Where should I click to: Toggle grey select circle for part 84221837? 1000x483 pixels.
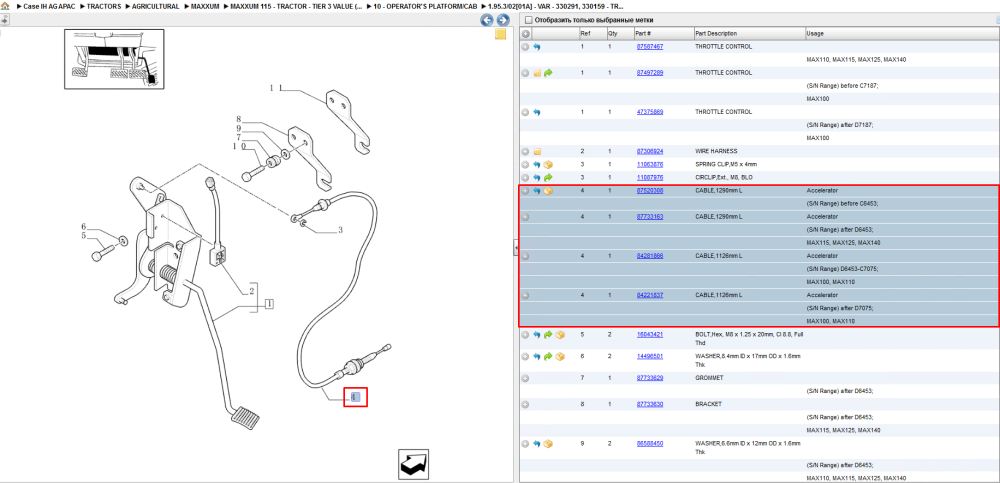(x=526, y=295)
